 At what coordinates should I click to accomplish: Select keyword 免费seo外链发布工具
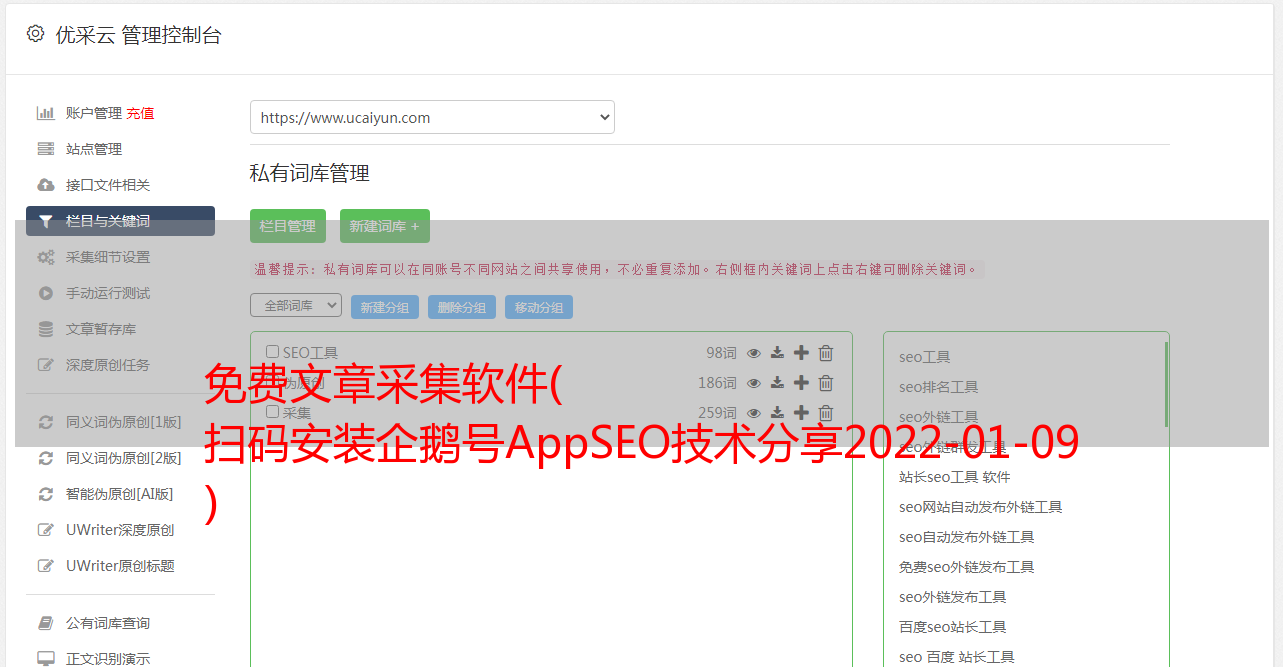[x=967, y=567]
